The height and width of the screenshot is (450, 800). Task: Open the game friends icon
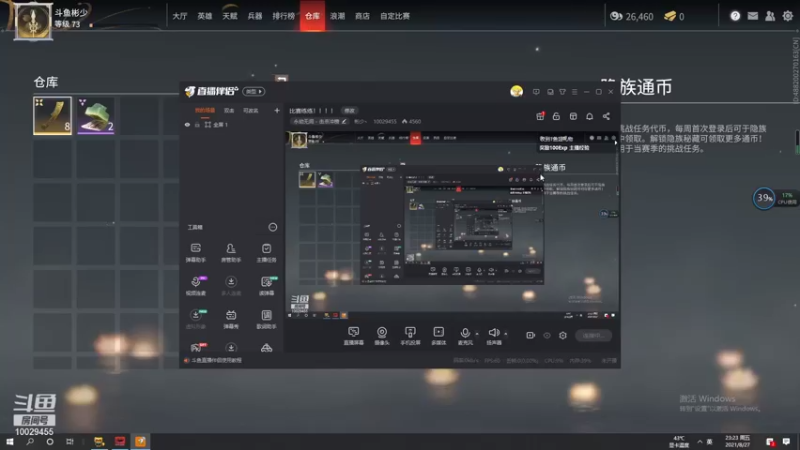coord(770,16)
